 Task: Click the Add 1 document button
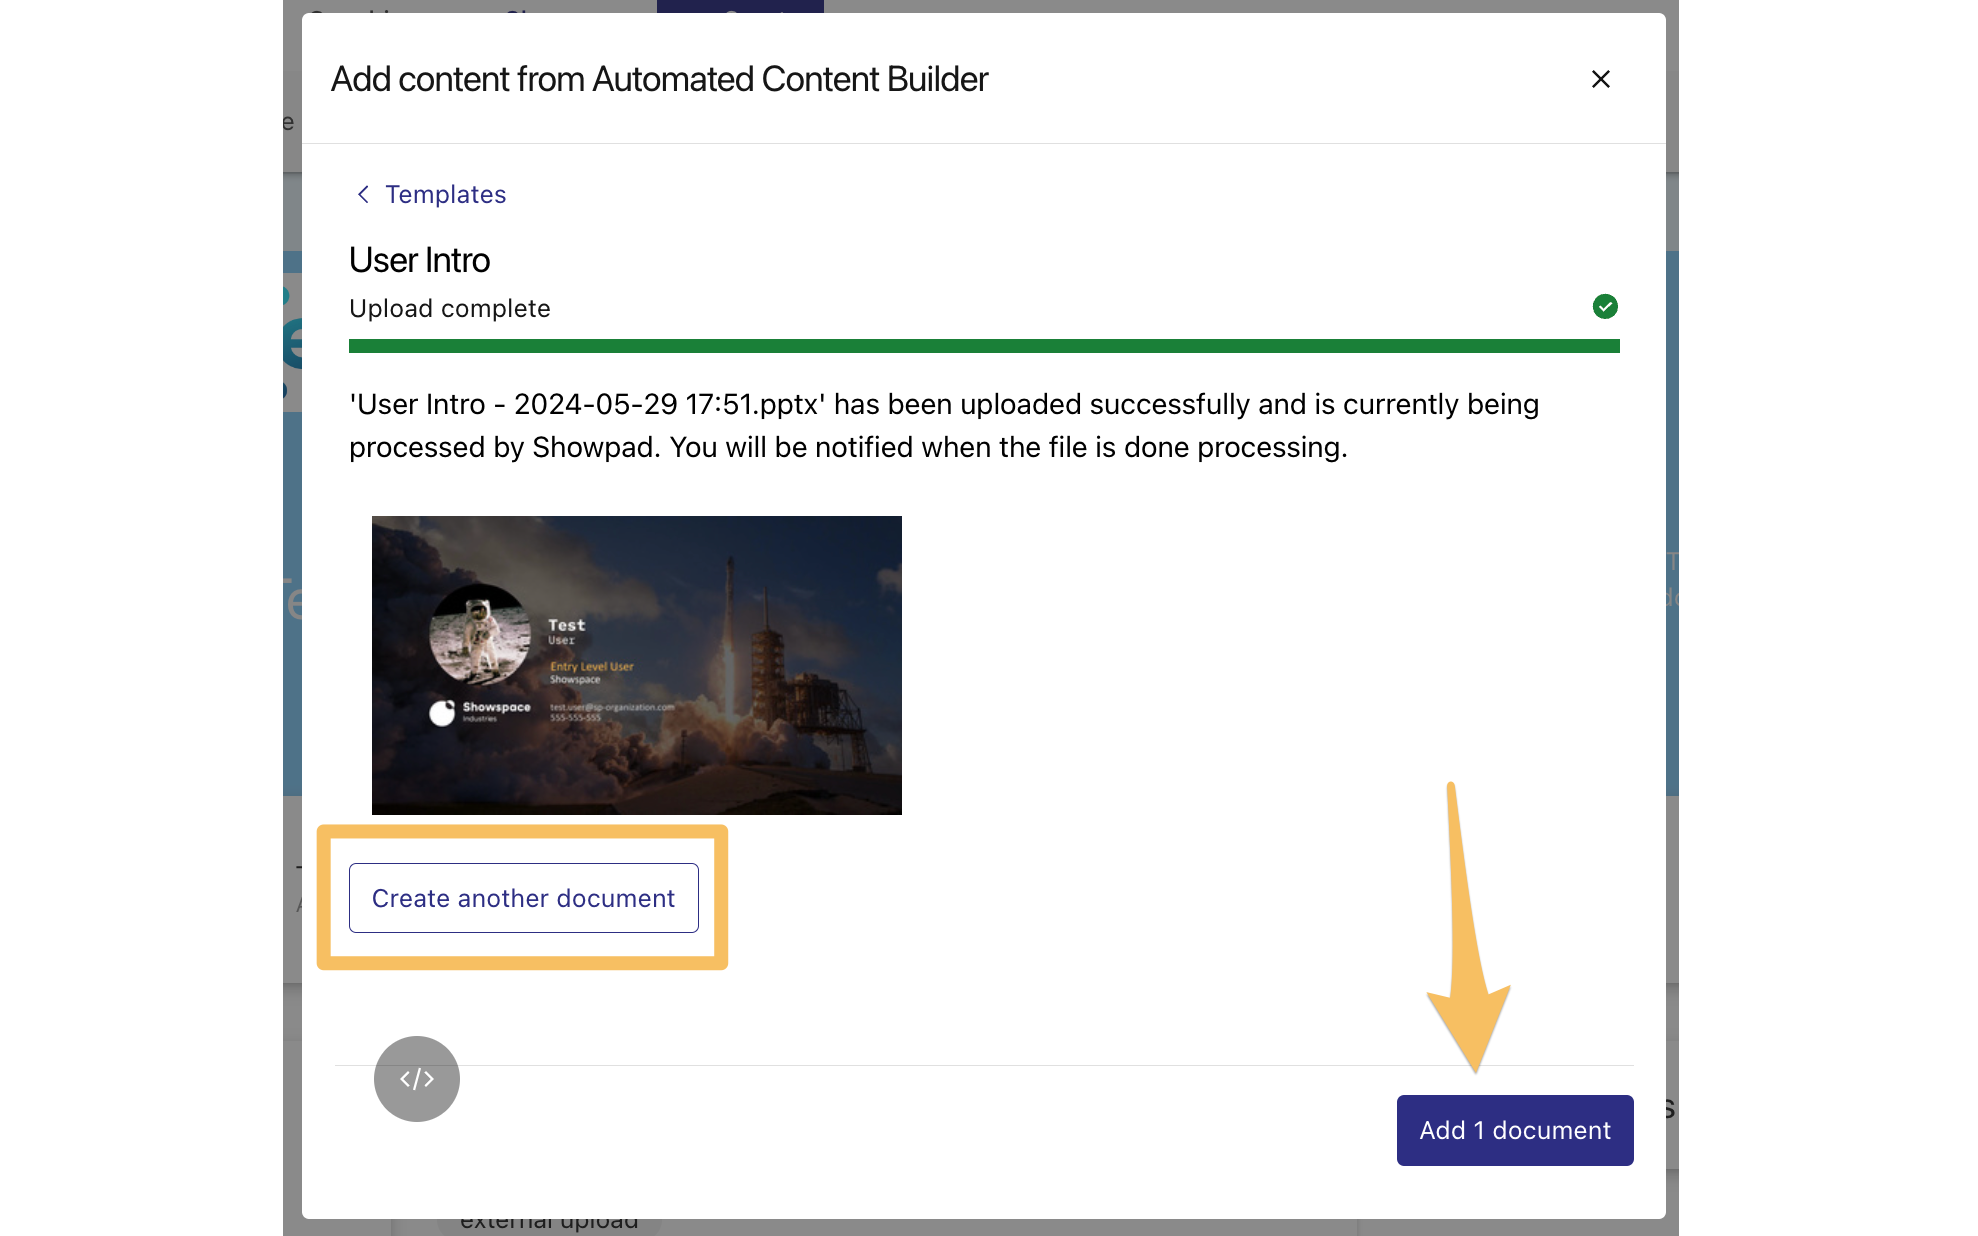click(1515, 1130)
